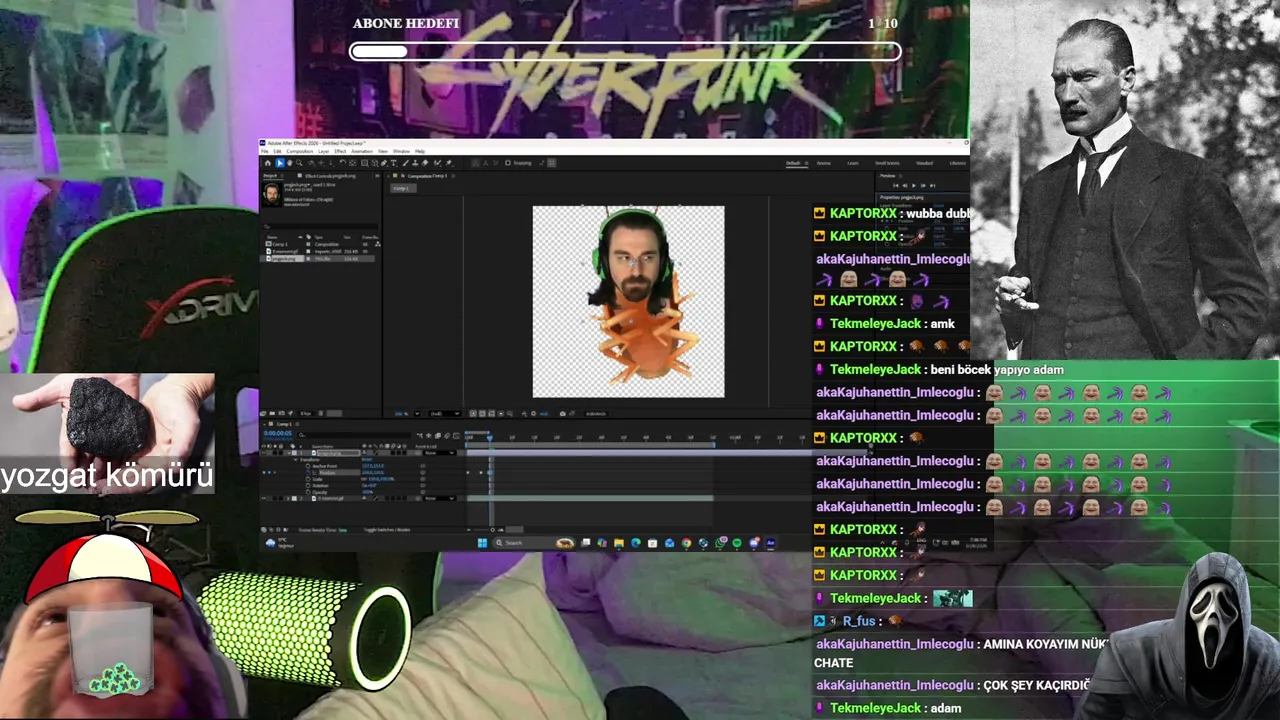The height and width of the screenshot is (720, 1280).
Task: Play the preview in Preview panel
Action: (914, 186)
